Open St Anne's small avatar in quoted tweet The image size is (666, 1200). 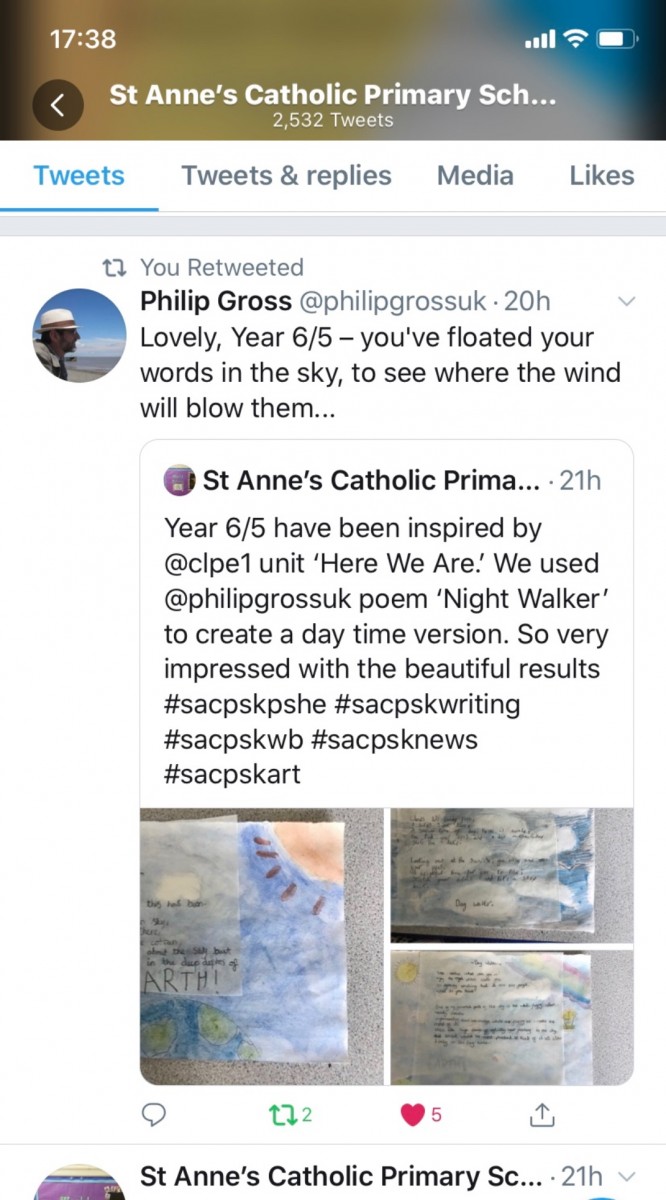(x=178, y=480)
